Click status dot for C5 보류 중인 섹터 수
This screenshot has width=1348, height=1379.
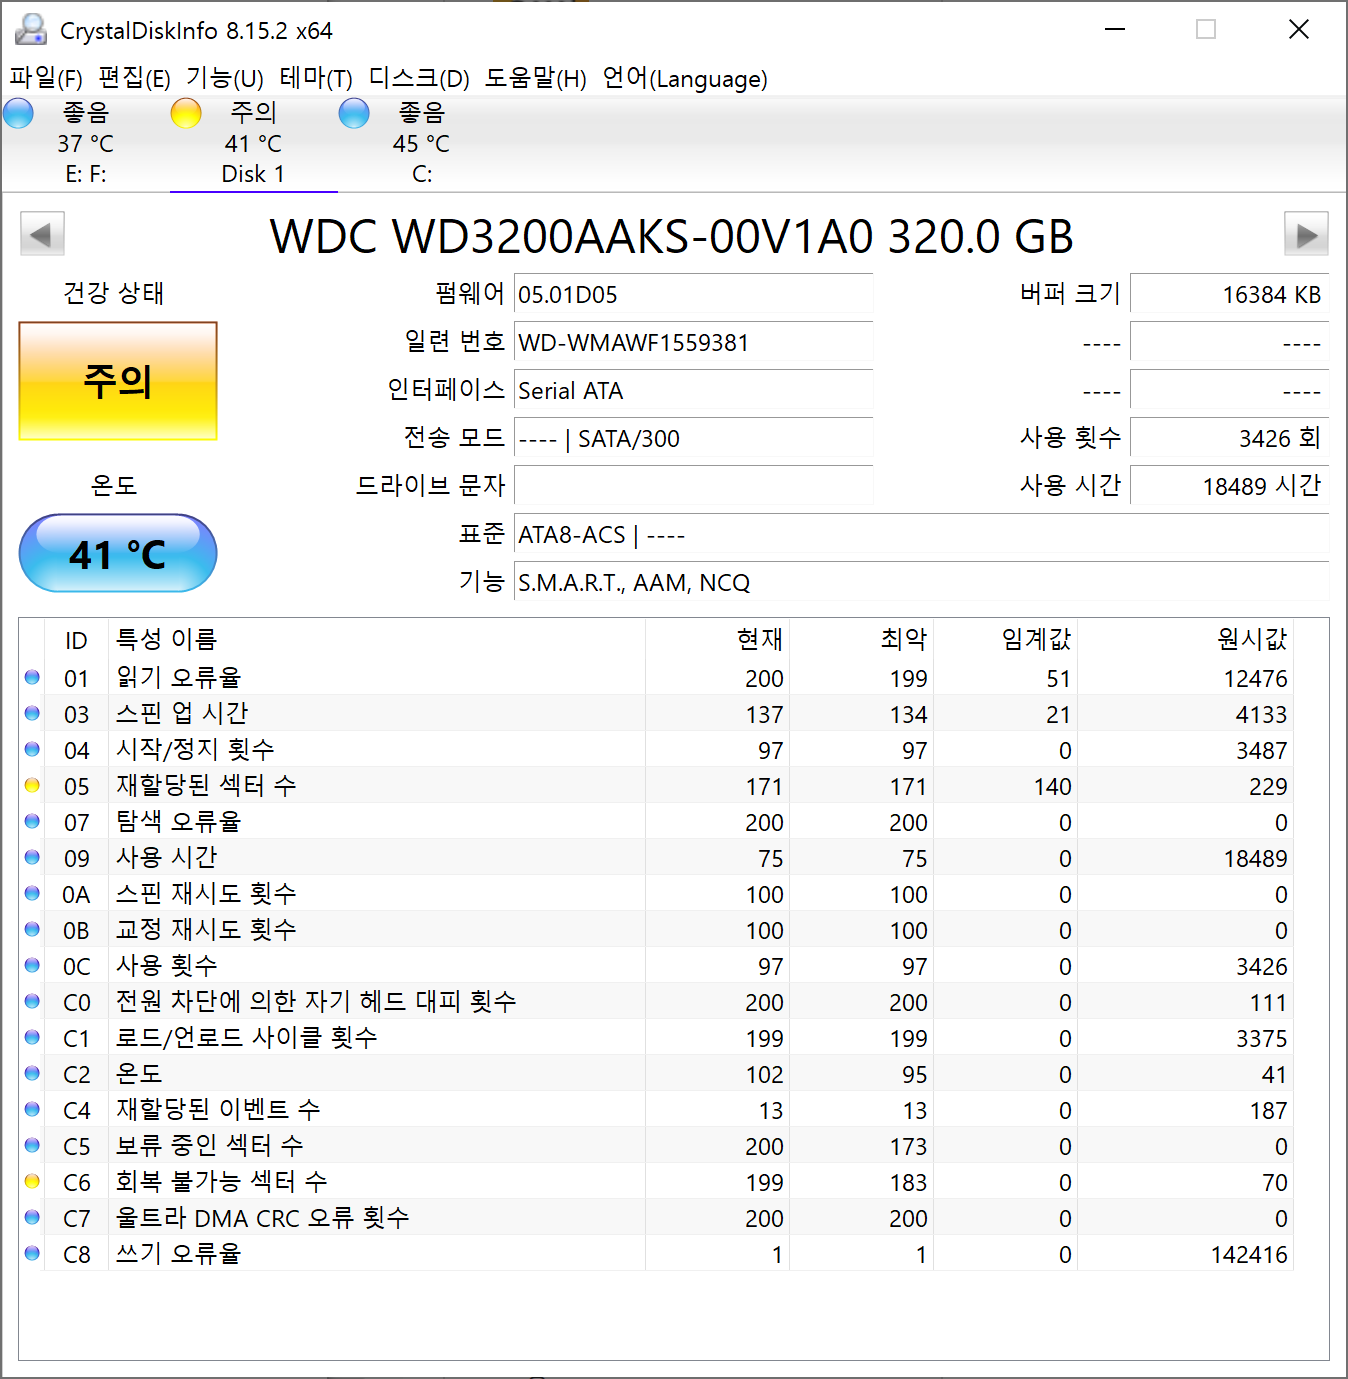[x=32, y=1145]
